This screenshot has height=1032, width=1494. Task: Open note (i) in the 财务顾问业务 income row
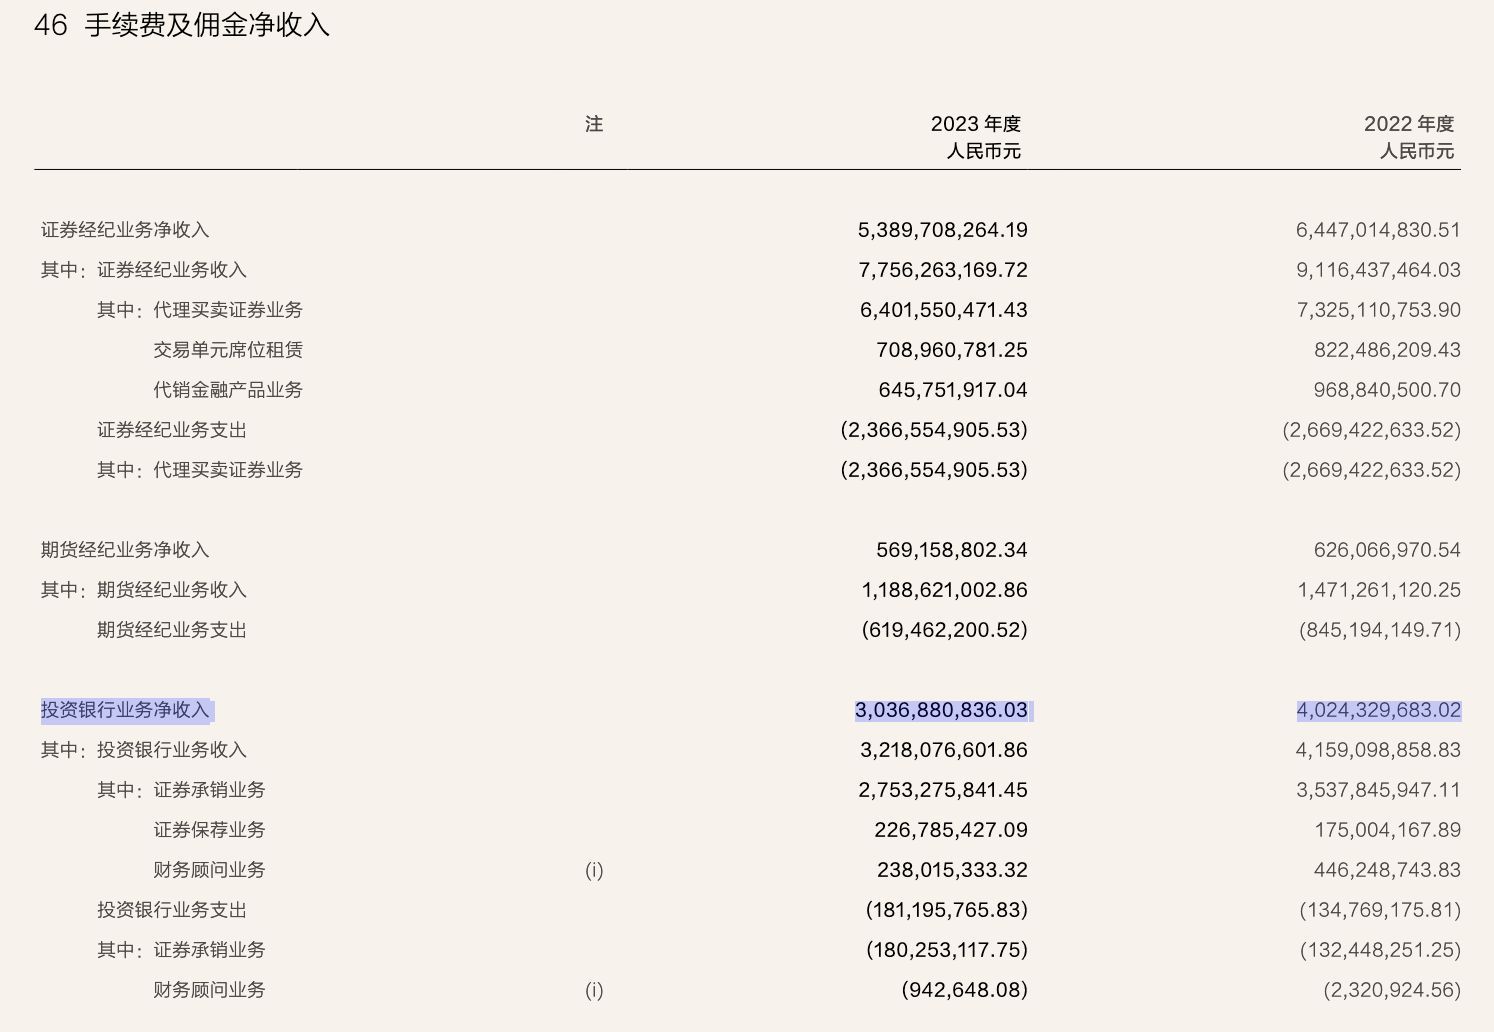pyautogui.click(x=594, y=870)
